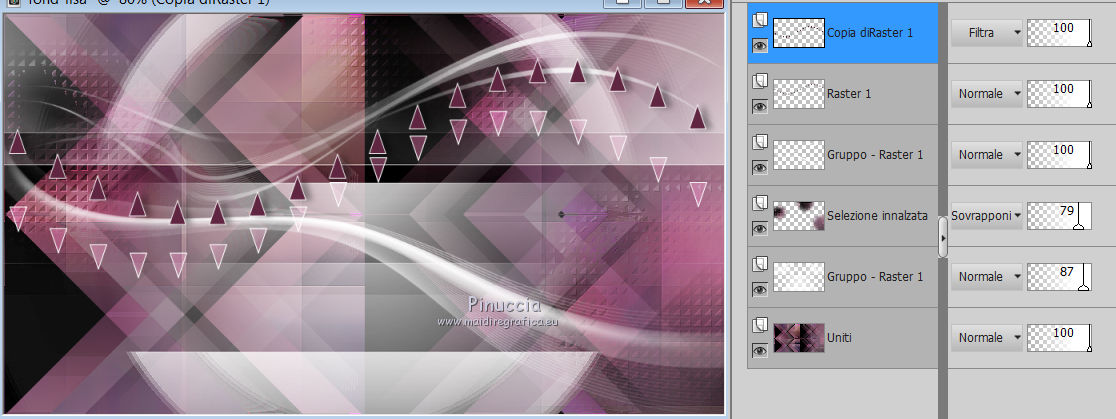Image resolution: width=1116 pixels, height=419 pixels.
Task: Click the layer name Uniti
Action: click(x=839, y=338)
